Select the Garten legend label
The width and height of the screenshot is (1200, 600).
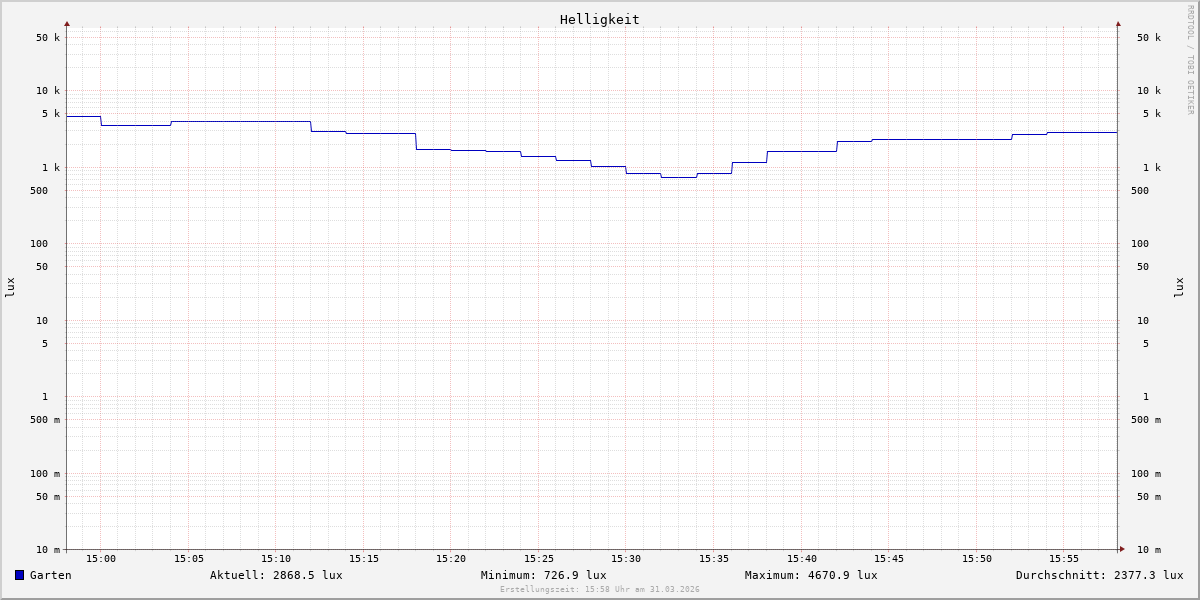[50, 575]
